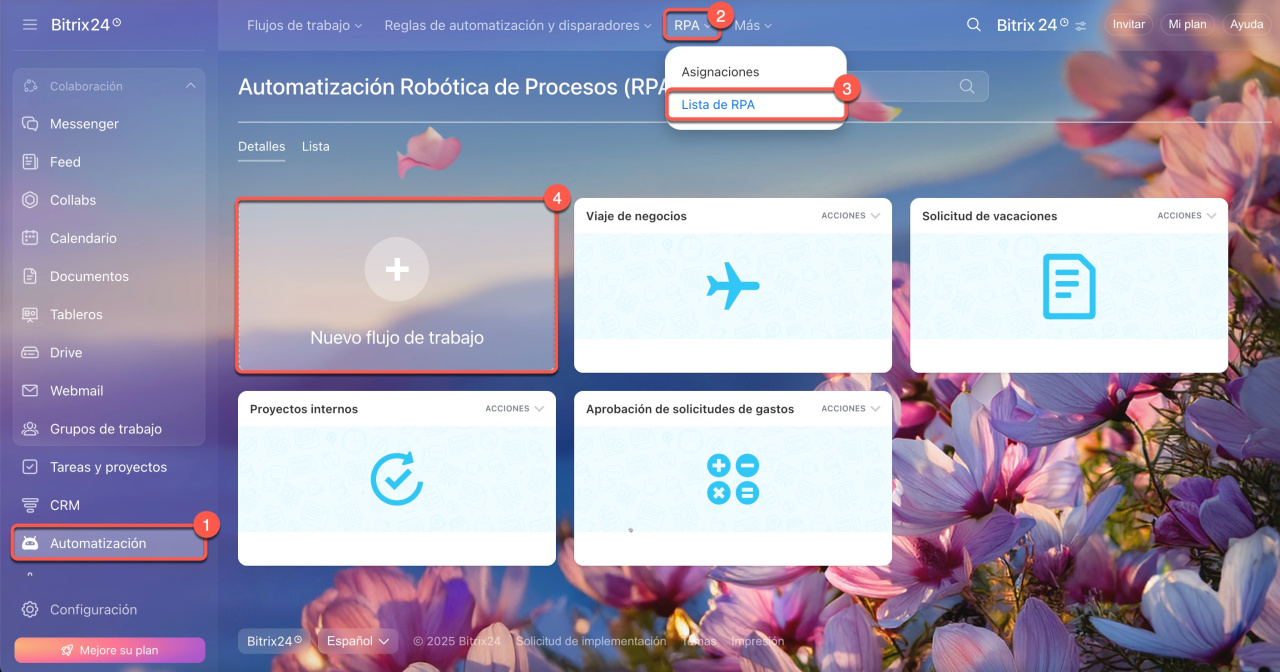Image resolution: width=1280 pixels, height=672 pixels.
Task: Click the Nuevo flujo de trabajo card
Action: [x=397, y=286]
